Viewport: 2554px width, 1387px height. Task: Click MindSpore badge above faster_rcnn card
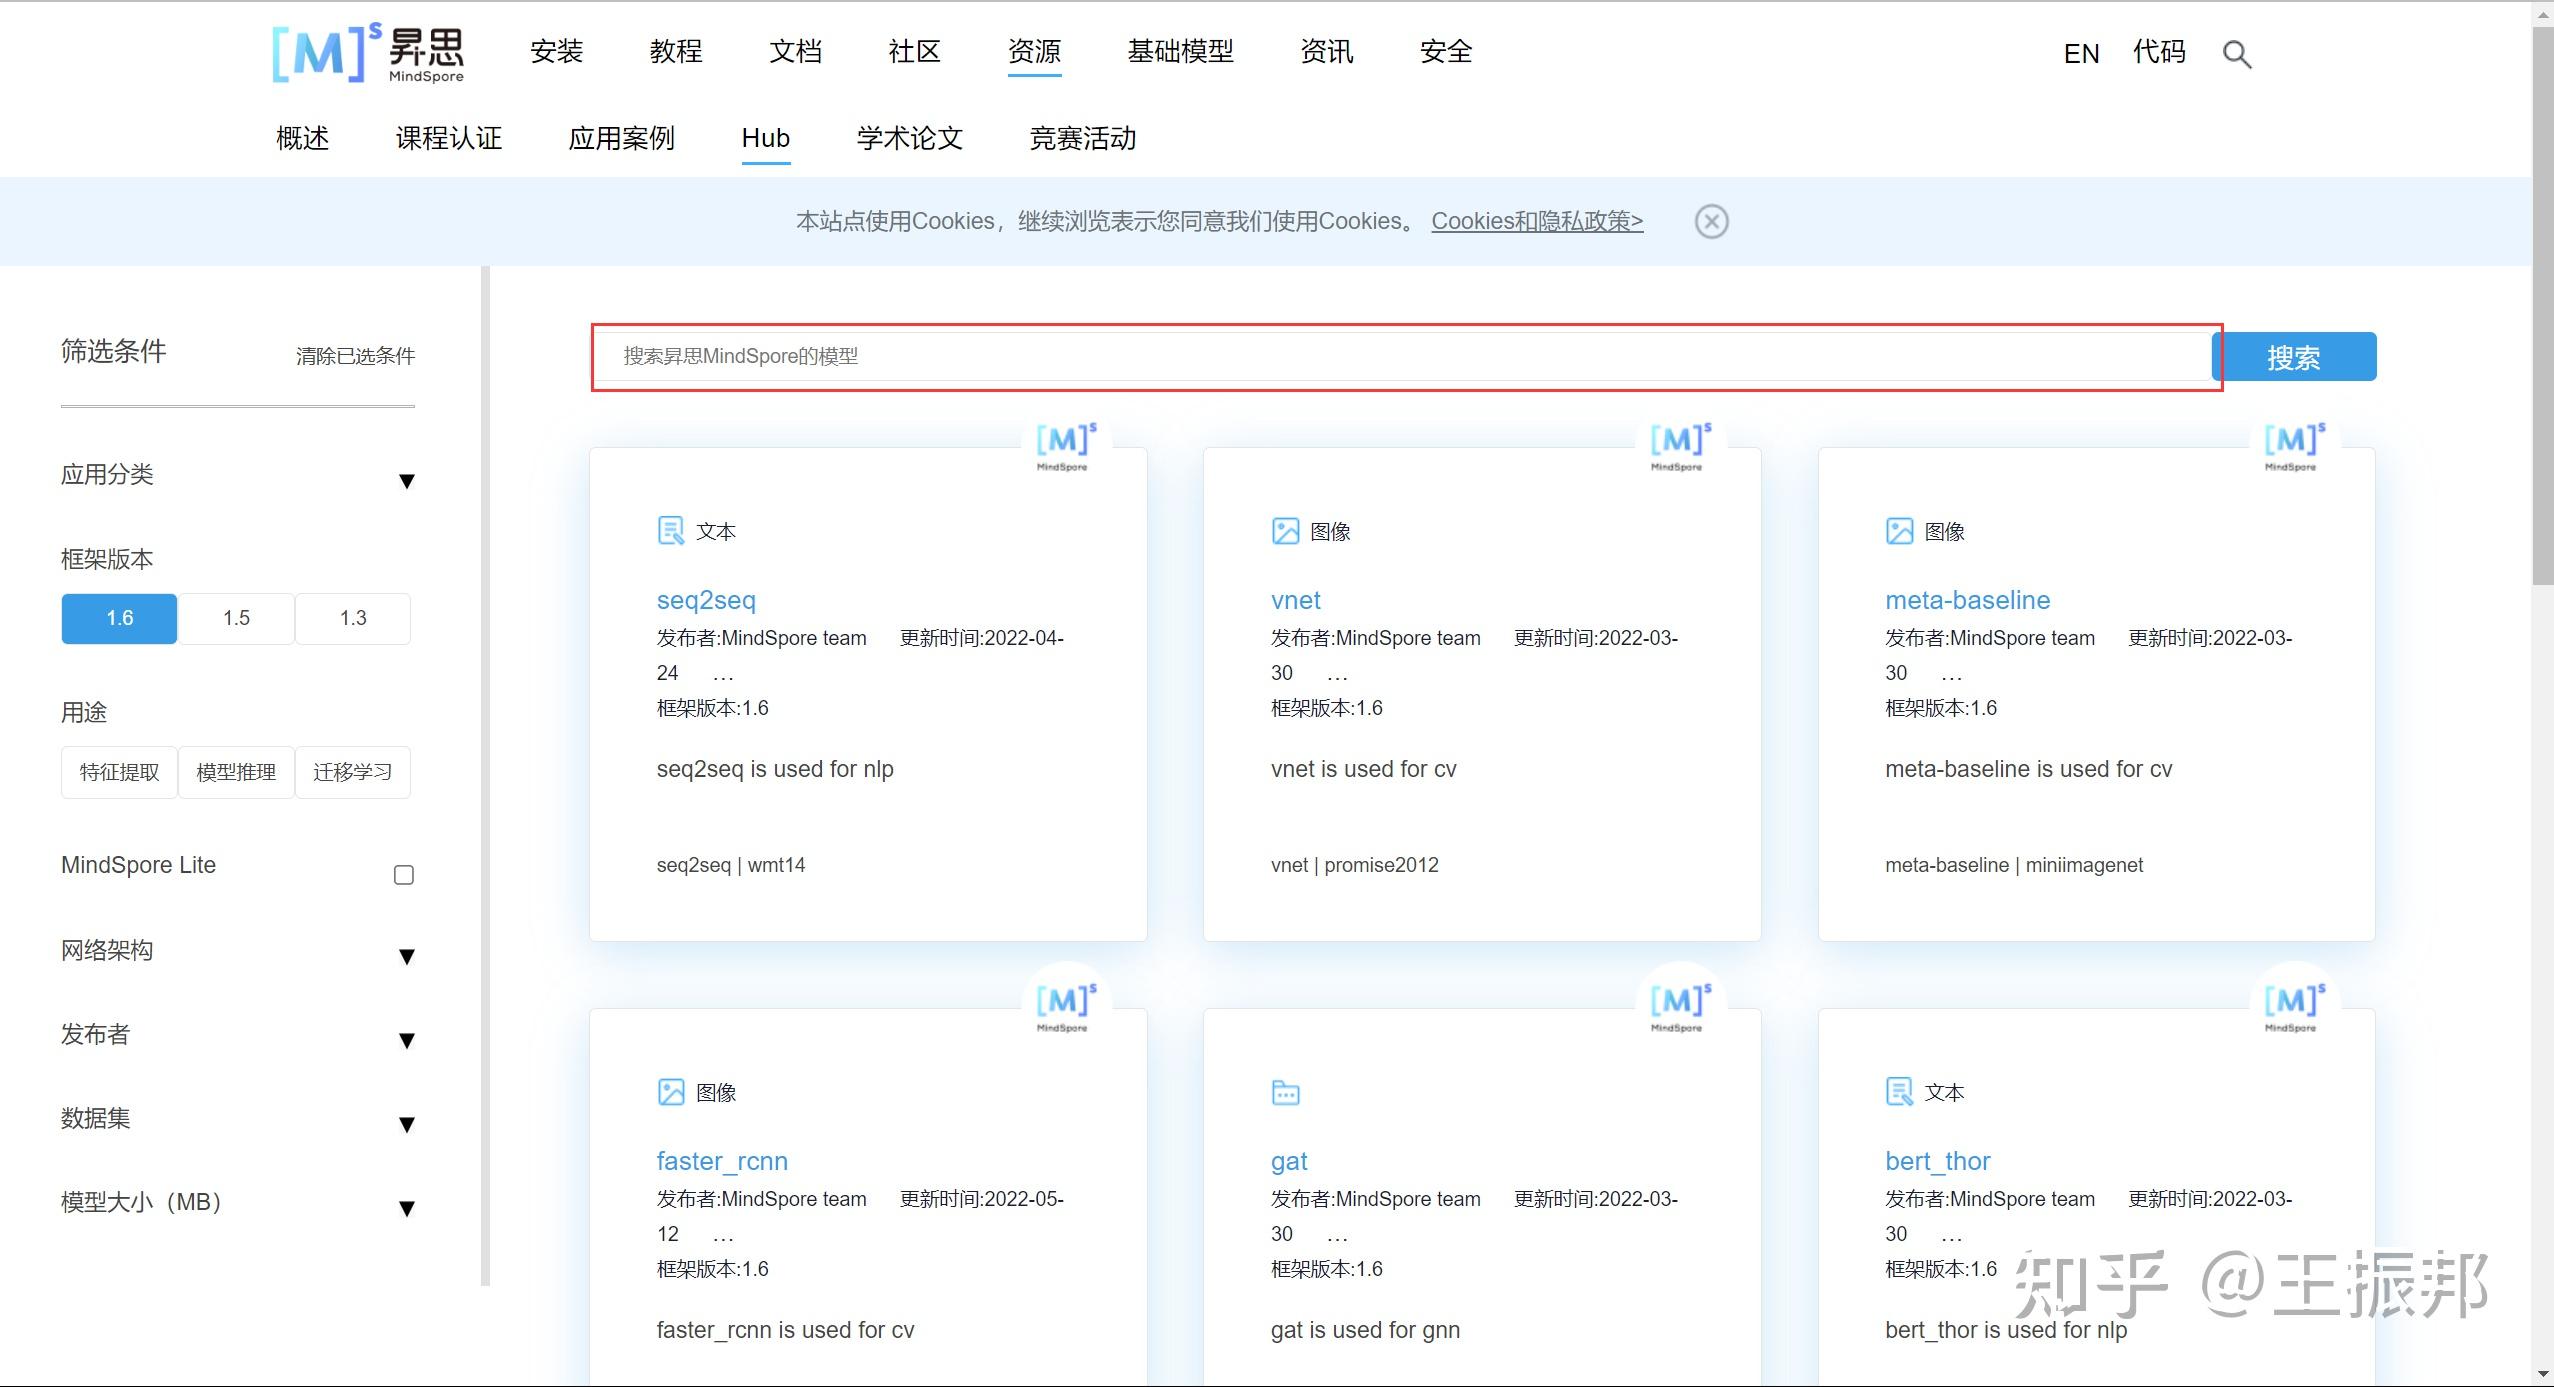click(1066, 1004)
